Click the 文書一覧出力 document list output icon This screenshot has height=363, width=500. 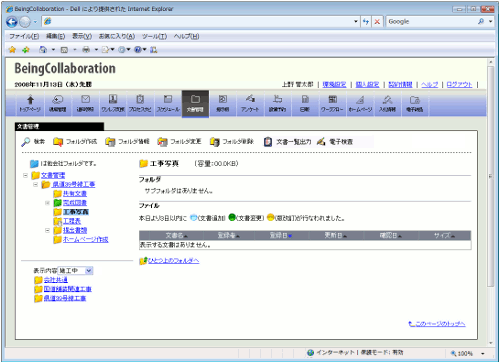tap(268, 142)
